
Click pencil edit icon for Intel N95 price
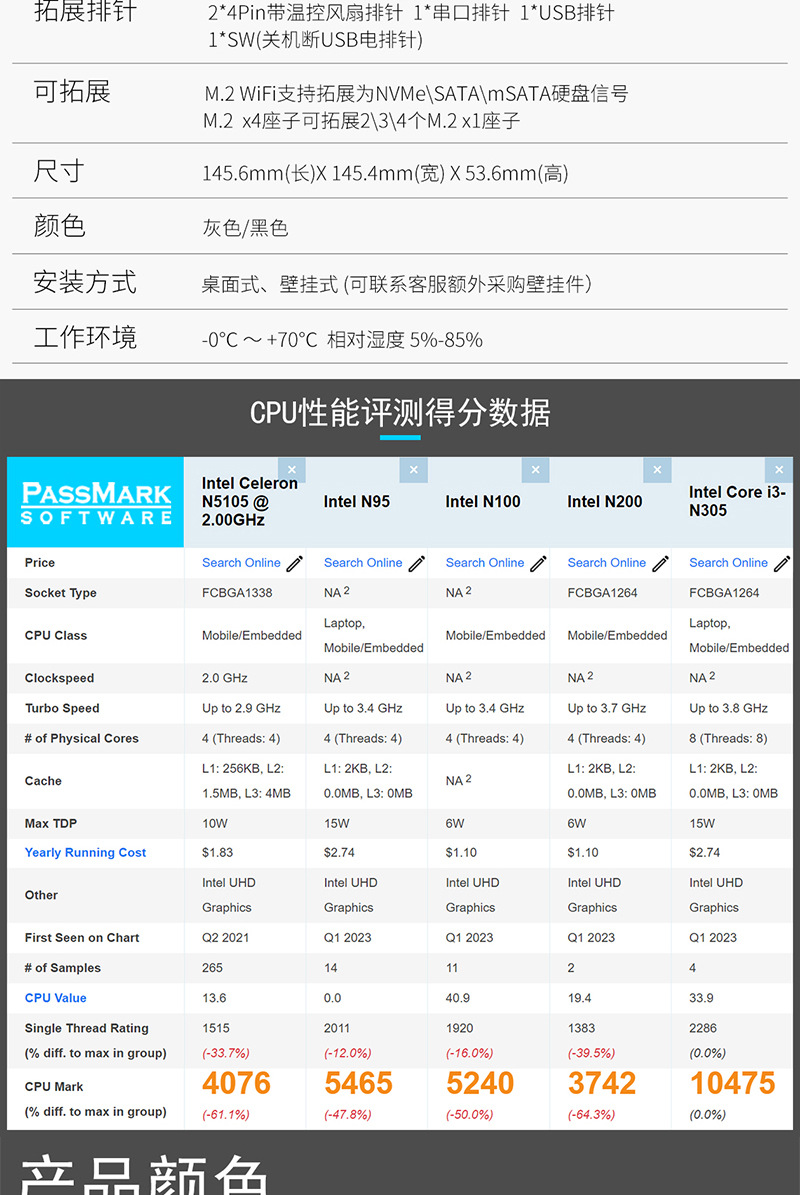click(x=417, y=564)
